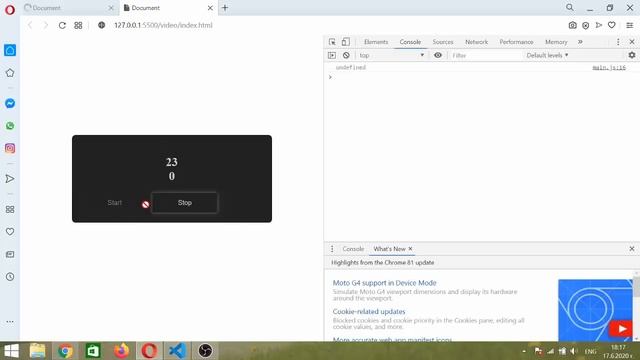Close the What's New tab
The image size is (640, 360).
[410, 249]
